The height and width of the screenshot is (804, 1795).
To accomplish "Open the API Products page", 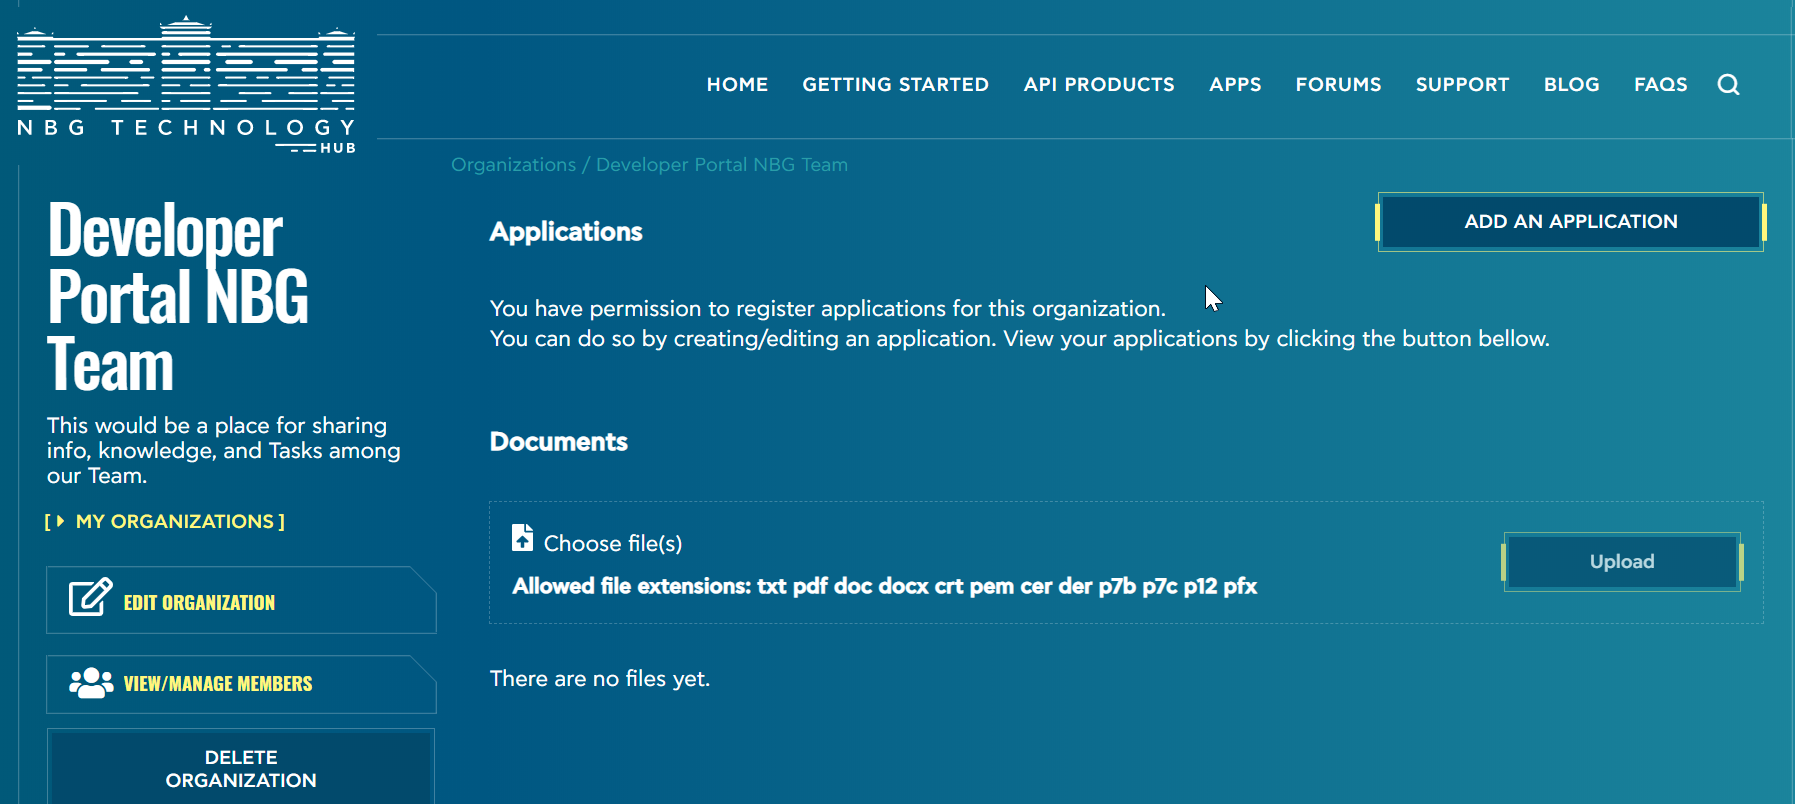I will click(x=1098, y=85).
